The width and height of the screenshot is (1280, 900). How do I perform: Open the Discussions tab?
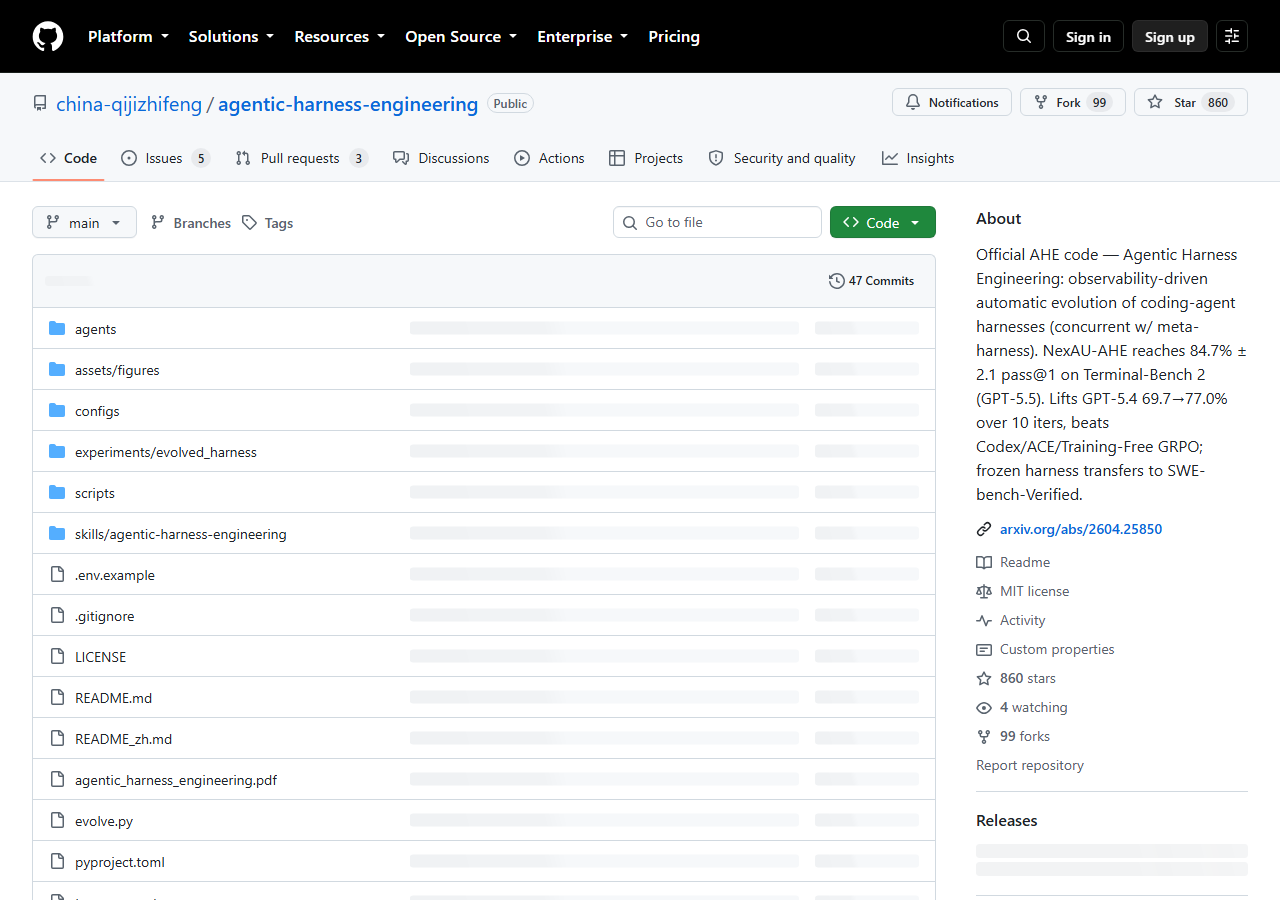point(441,158)
